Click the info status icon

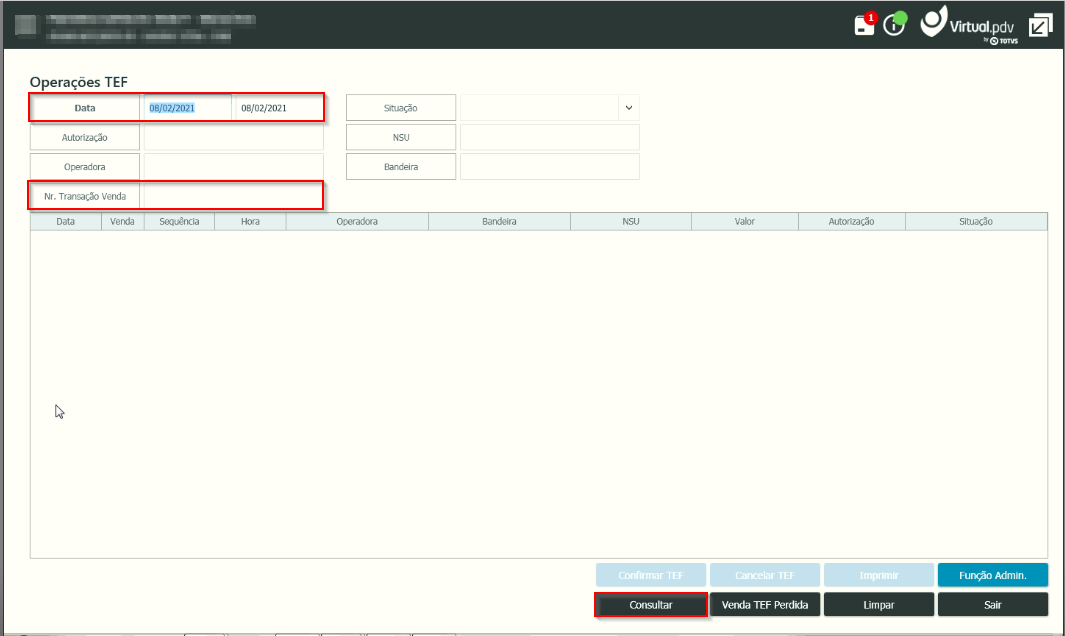coord(895,24)
